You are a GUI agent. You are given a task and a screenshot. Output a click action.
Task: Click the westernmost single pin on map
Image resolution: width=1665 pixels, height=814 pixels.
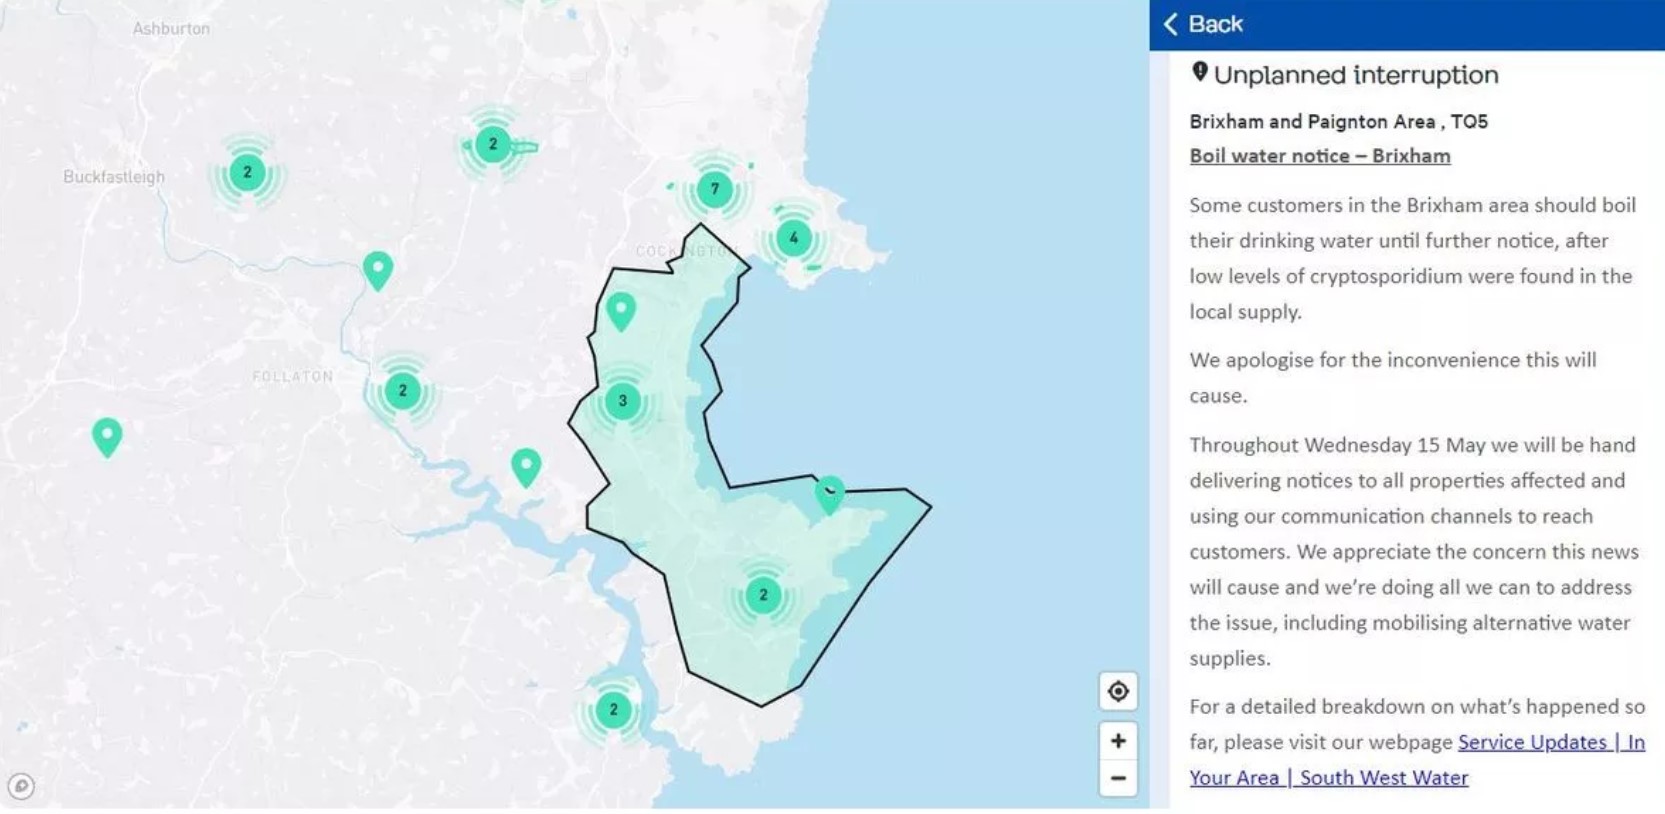(x=107, y=436)
